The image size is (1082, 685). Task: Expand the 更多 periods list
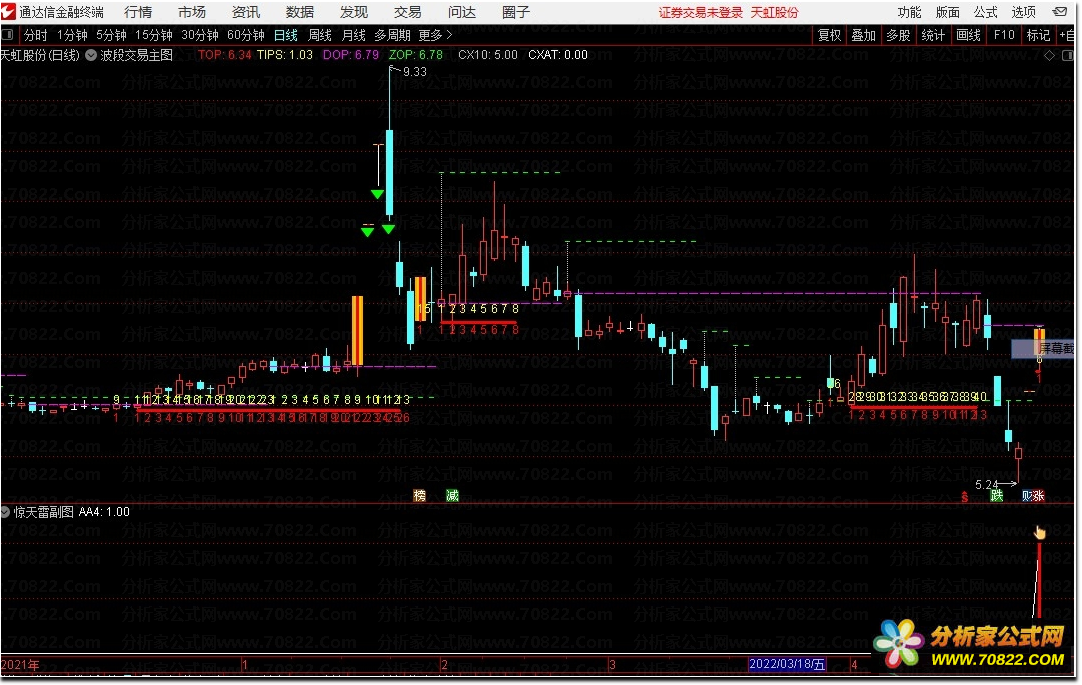pyautogui.click(x=435, y=34)
